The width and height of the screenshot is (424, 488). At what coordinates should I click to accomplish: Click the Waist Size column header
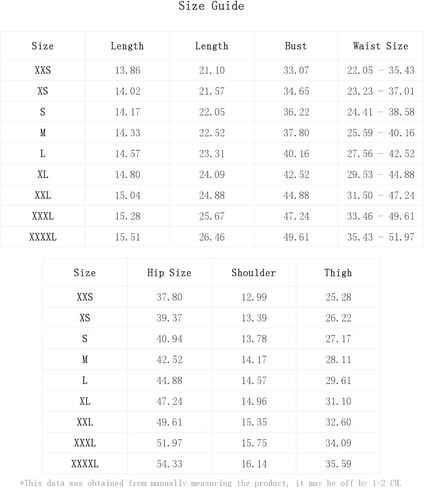[x=381, y=46]
